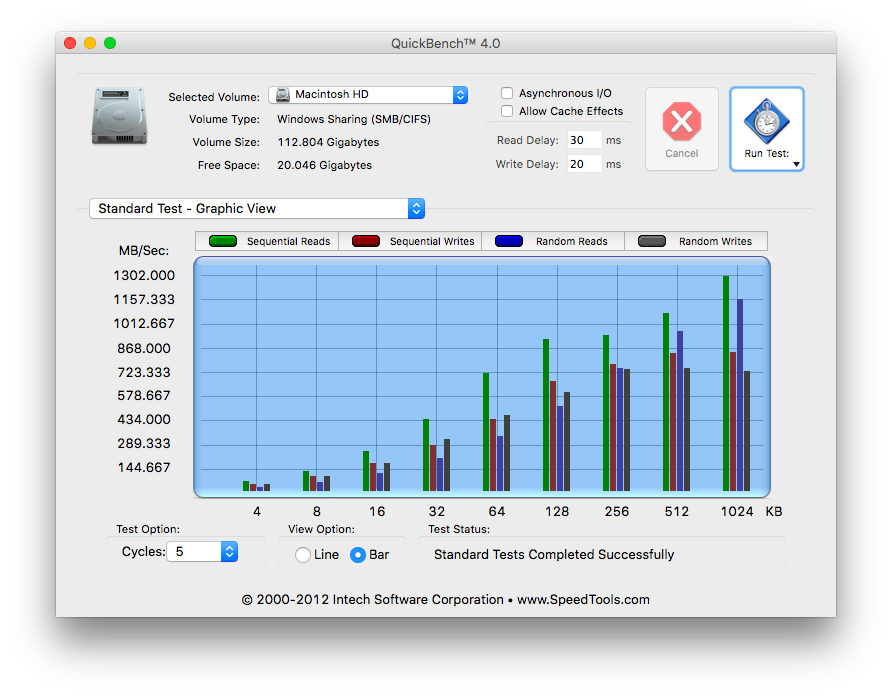The height and width of the screenshot is (697, 892).
Task: Check the Allow Cache Effects option
Action: 507,111
